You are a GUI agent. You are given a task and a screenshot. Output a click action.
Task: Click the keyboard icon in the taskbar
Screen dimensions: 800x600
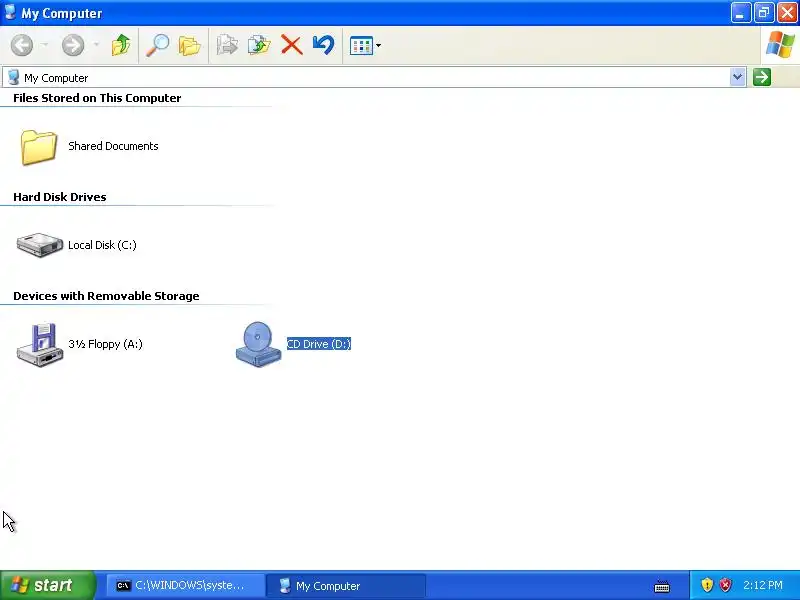pos(662,586)
